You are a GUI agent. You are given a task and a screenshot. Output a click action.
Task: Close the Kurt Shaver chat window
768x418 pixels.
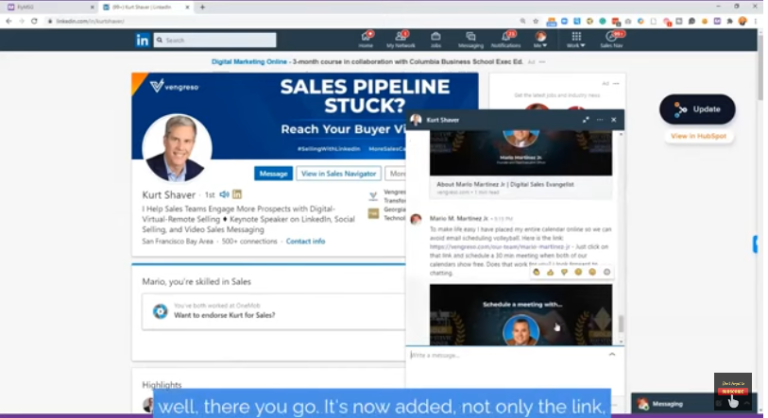(x=614, y=120)
